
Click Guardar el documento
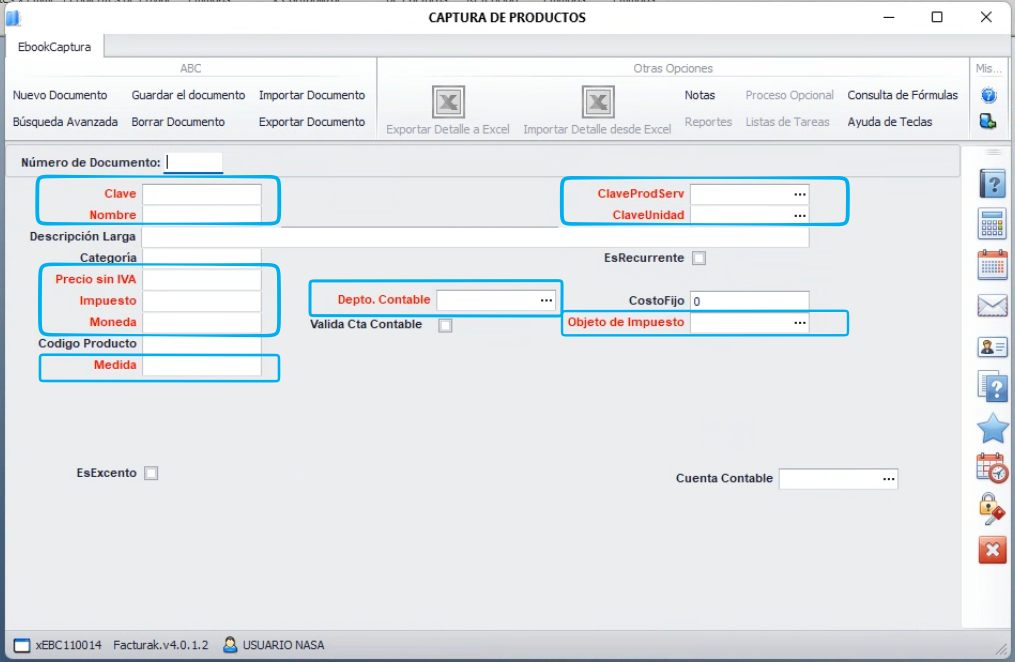click(188, 95)
